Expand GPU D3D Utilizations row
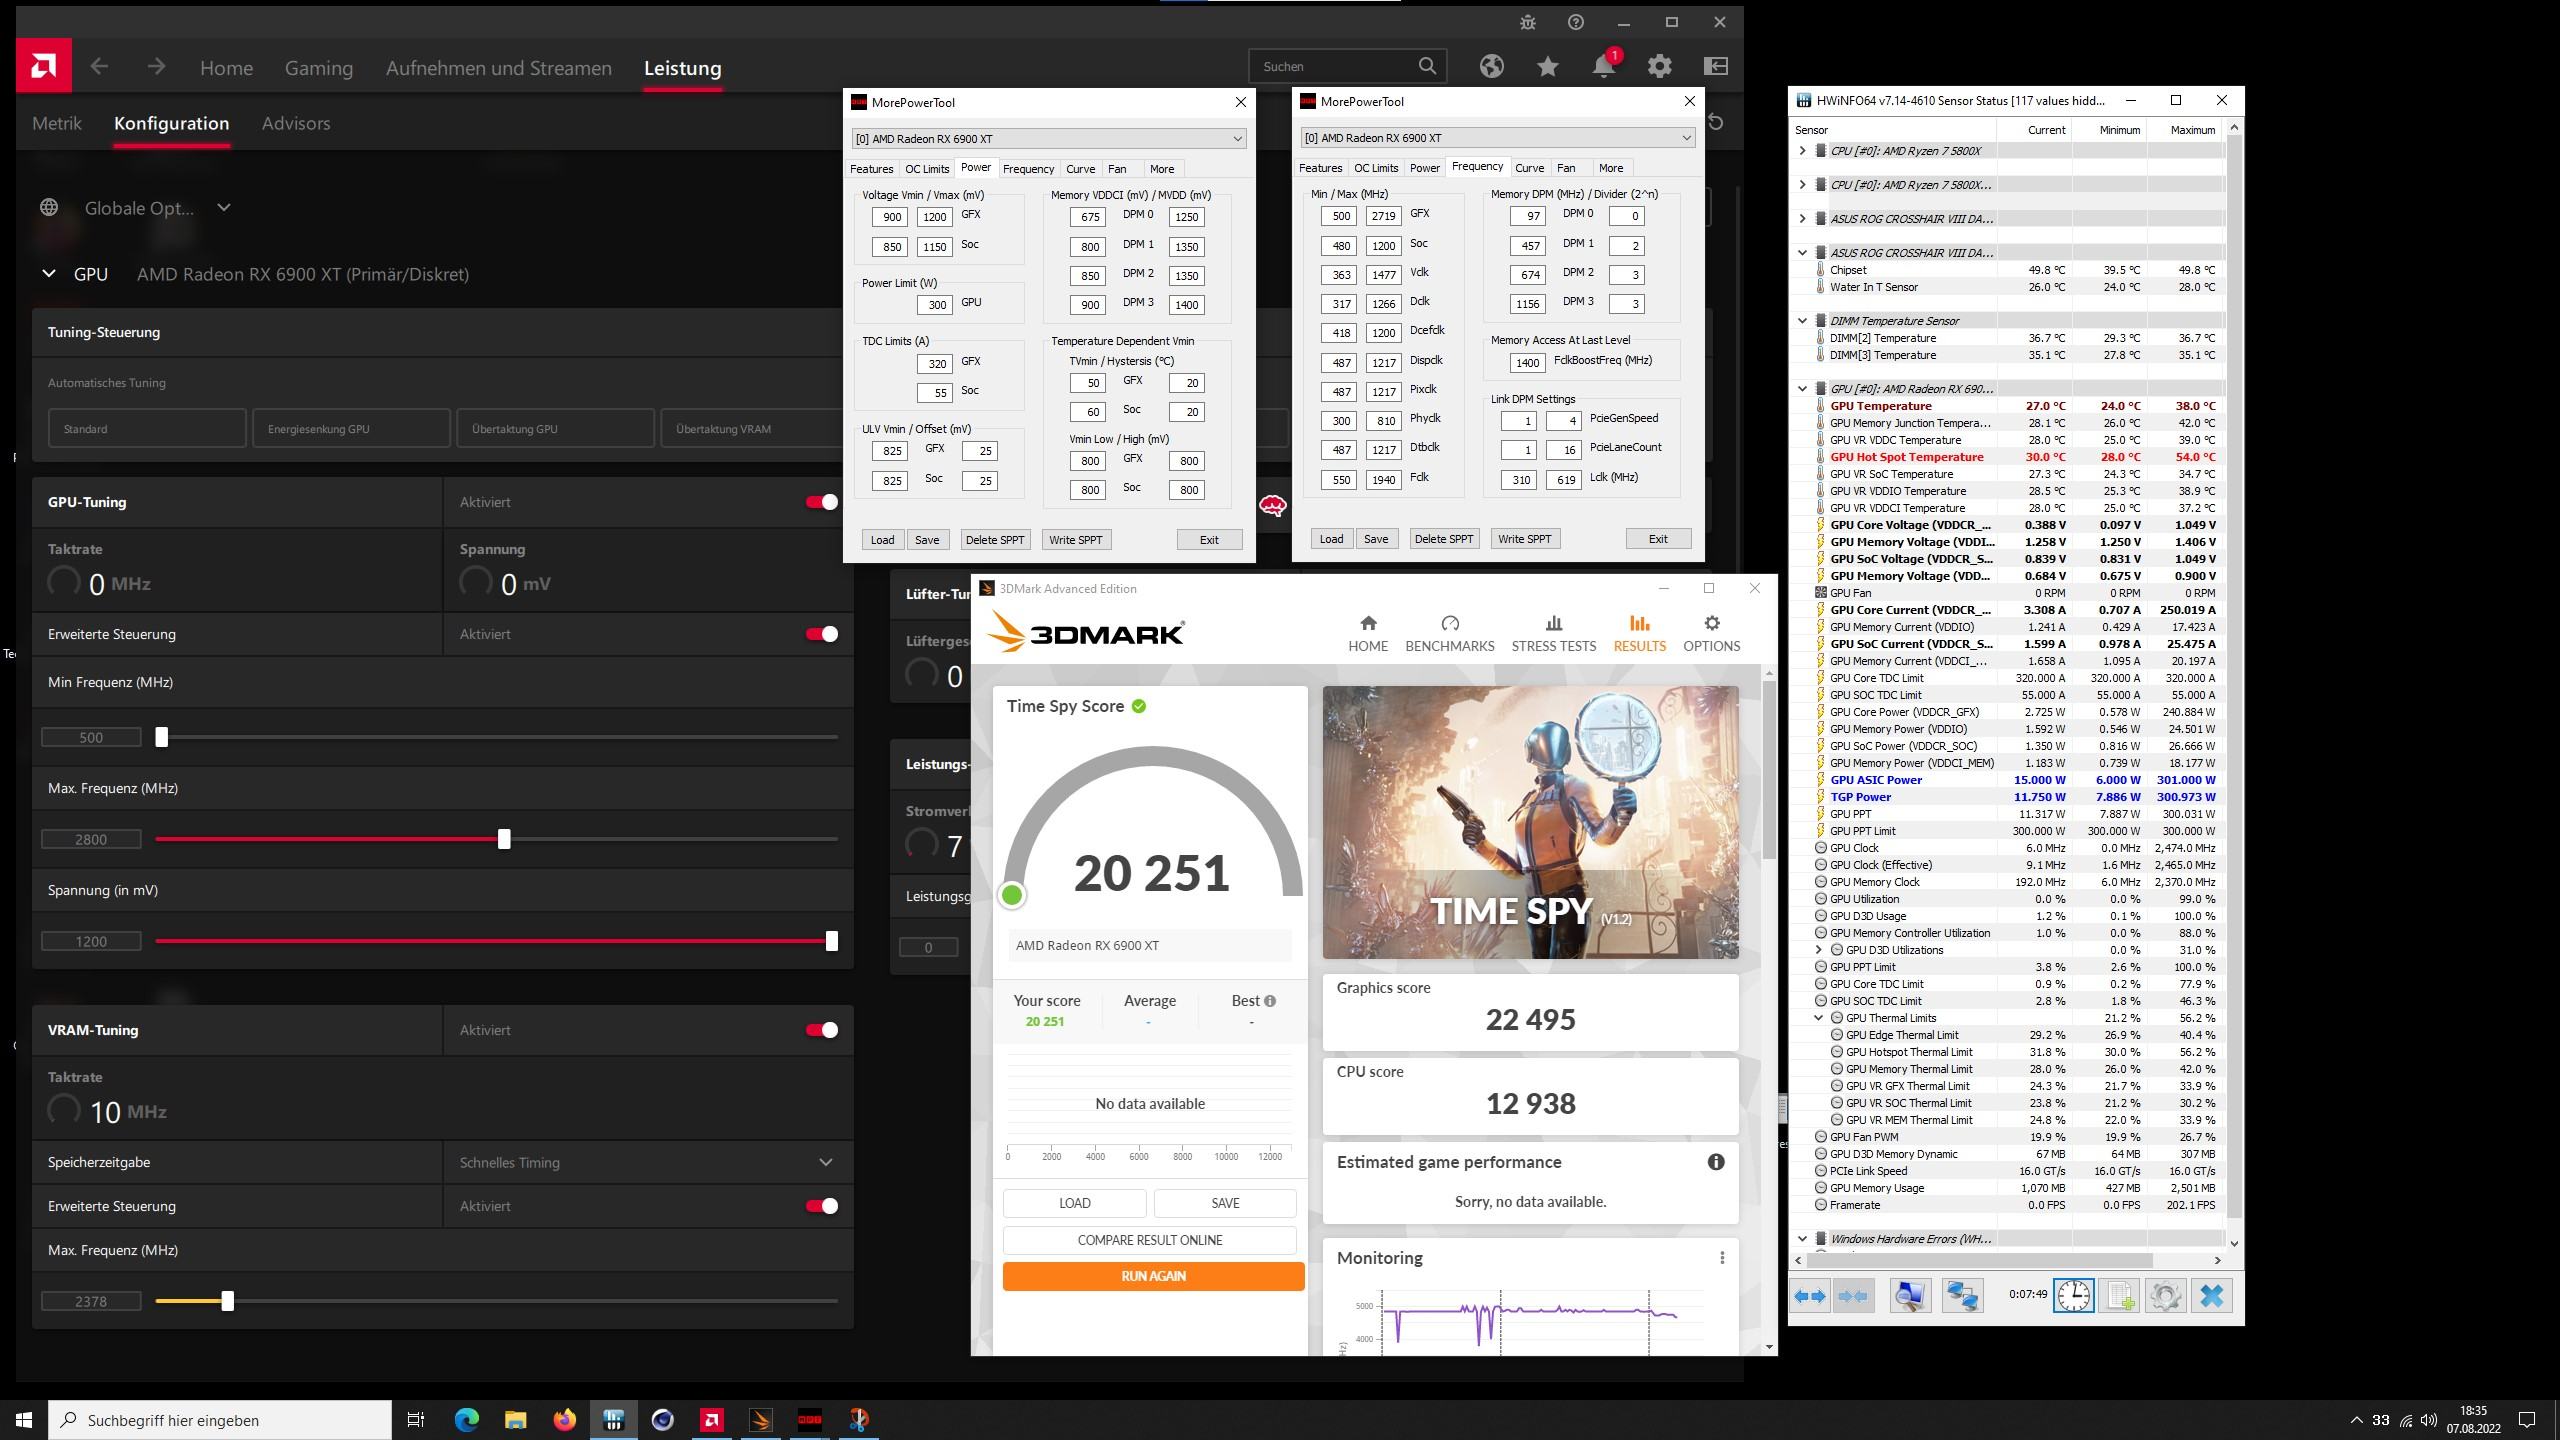The image size is (2560, 1440). 1819,950
